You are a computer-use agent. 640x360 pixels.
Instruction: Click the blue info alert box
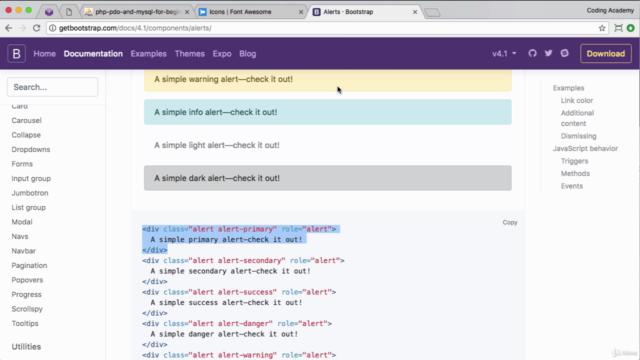point(328,112)
